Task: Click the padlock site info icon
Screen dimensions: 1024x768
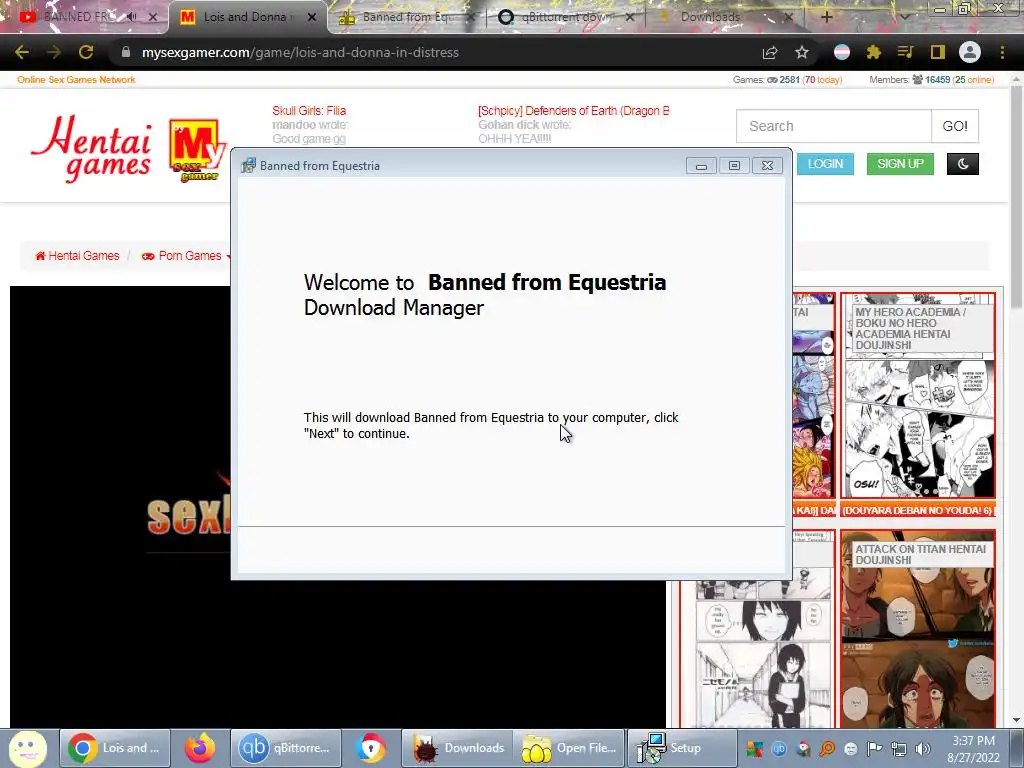Action: tap(126, 52)
